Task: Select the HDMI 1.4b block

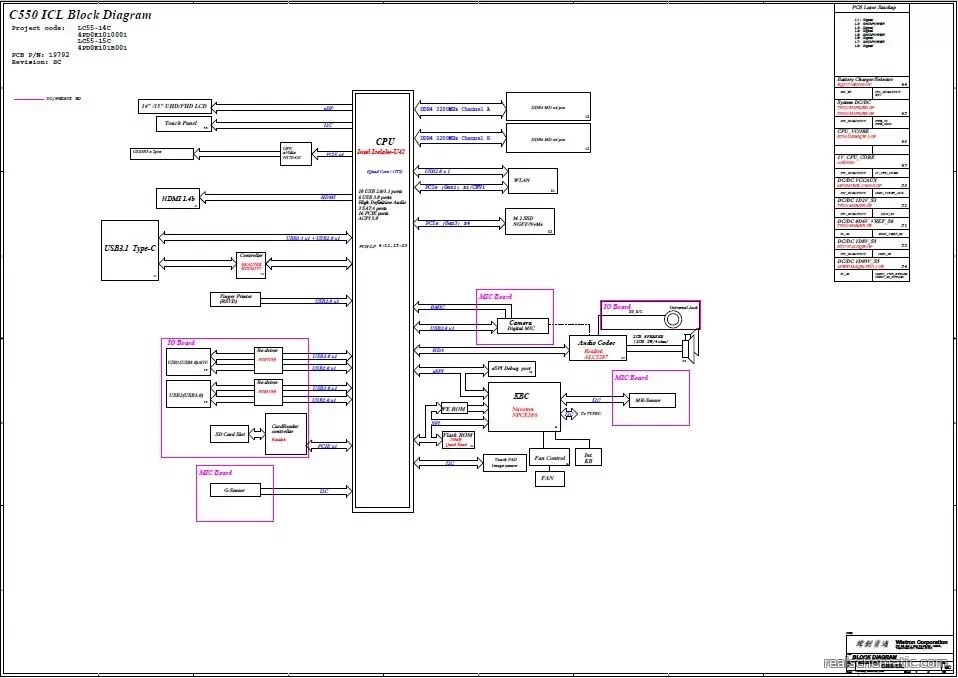Action: click(178, 199)
